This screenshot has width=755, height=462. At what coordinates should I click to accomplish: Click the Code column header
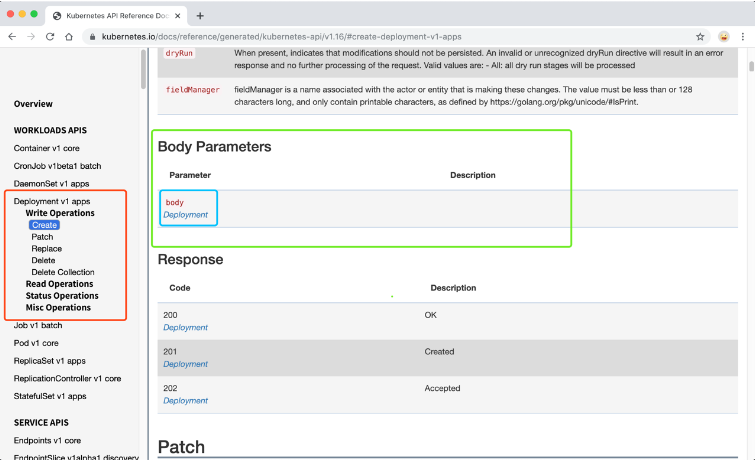tap(180, 288)
